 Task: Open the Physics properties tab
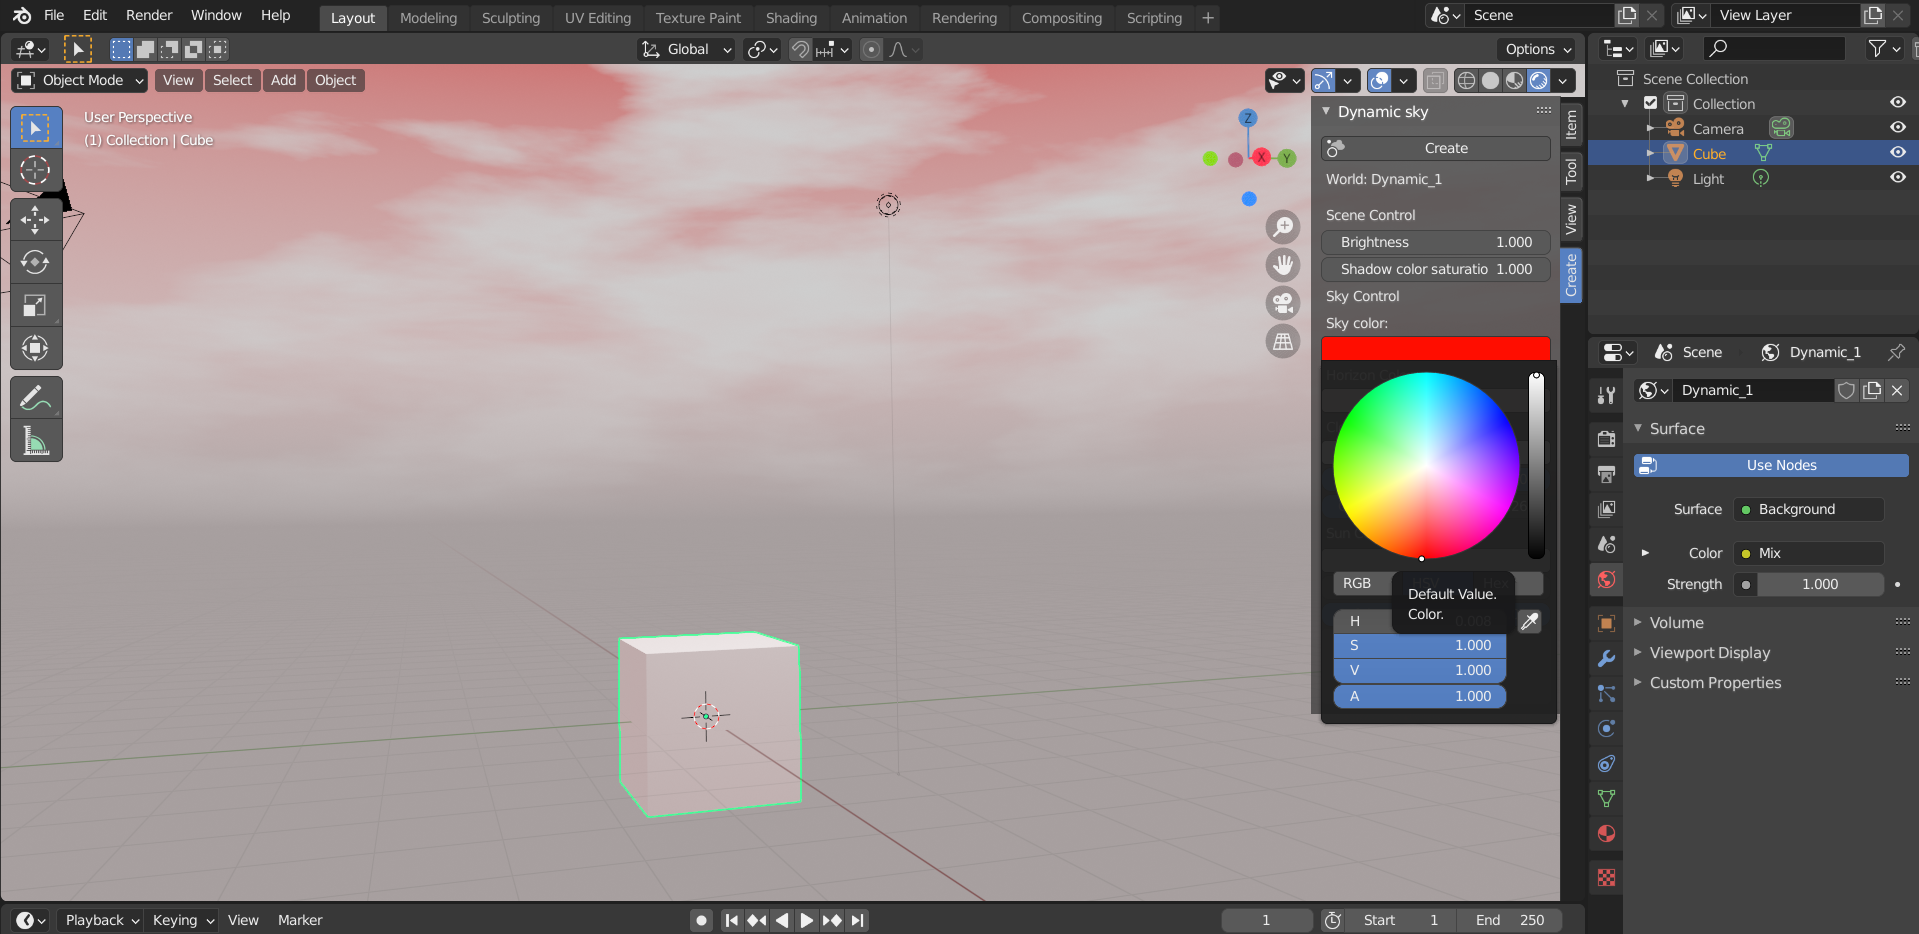point(1607,728)
